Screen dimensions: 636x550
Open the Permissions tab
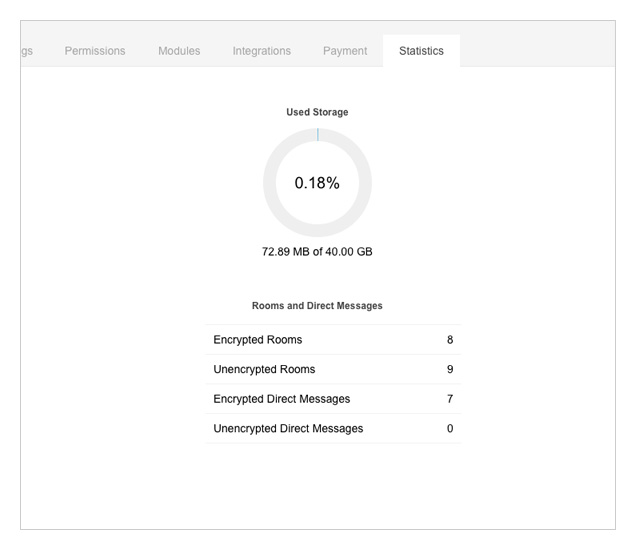pyautogui.click(x=95, y=51)
